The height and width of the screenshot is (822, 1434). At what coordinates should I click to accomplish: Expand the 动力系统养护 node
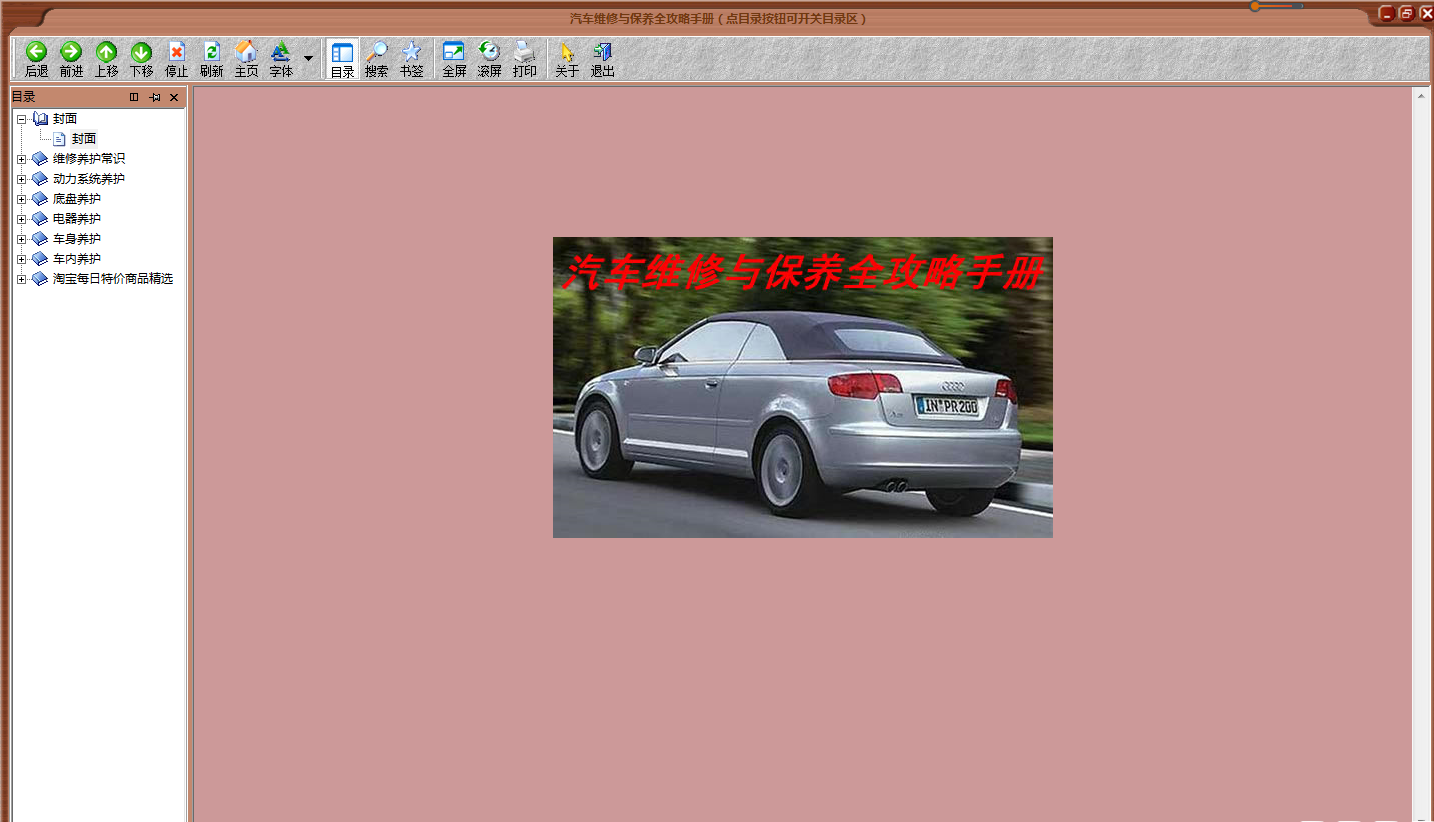22,179
